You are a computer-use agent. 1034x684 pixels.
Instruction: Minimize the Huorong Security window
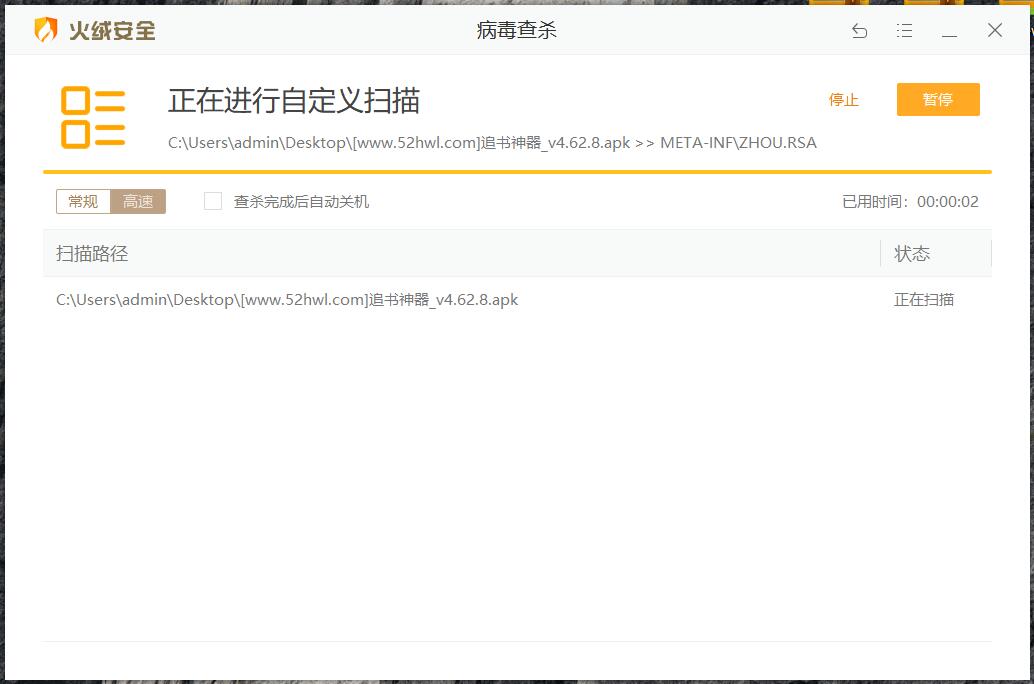946,31
